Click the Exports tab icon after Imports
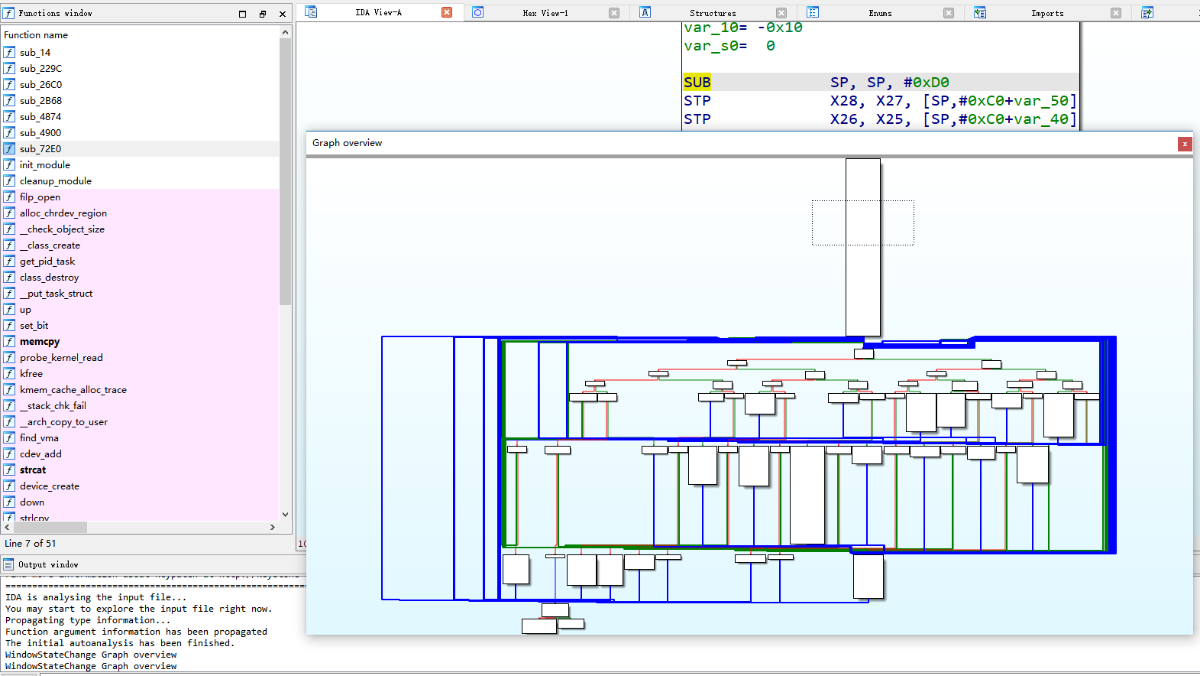 [1147, 13]
